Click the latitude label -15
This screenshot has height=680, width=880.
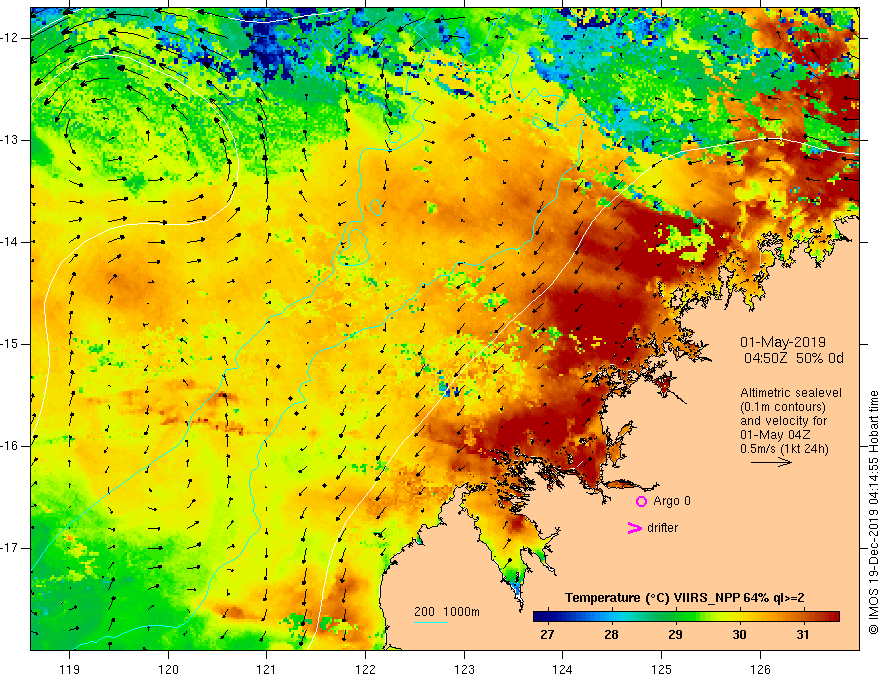point(11,344)
